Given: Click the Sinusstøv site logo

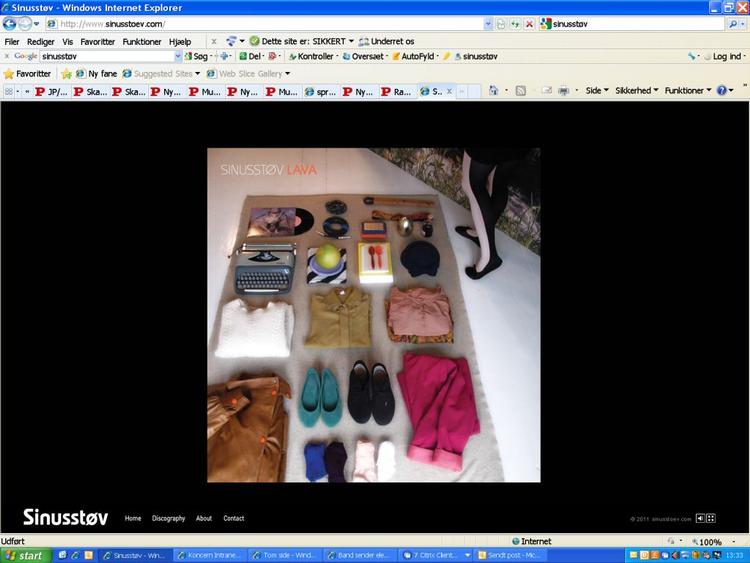Looking at the screenshot, I should click(x=66, y=517).
